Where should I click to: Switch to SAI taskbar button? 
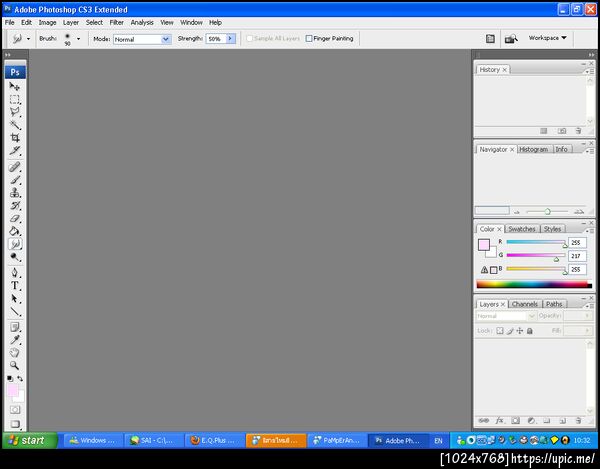click(153, 441)
